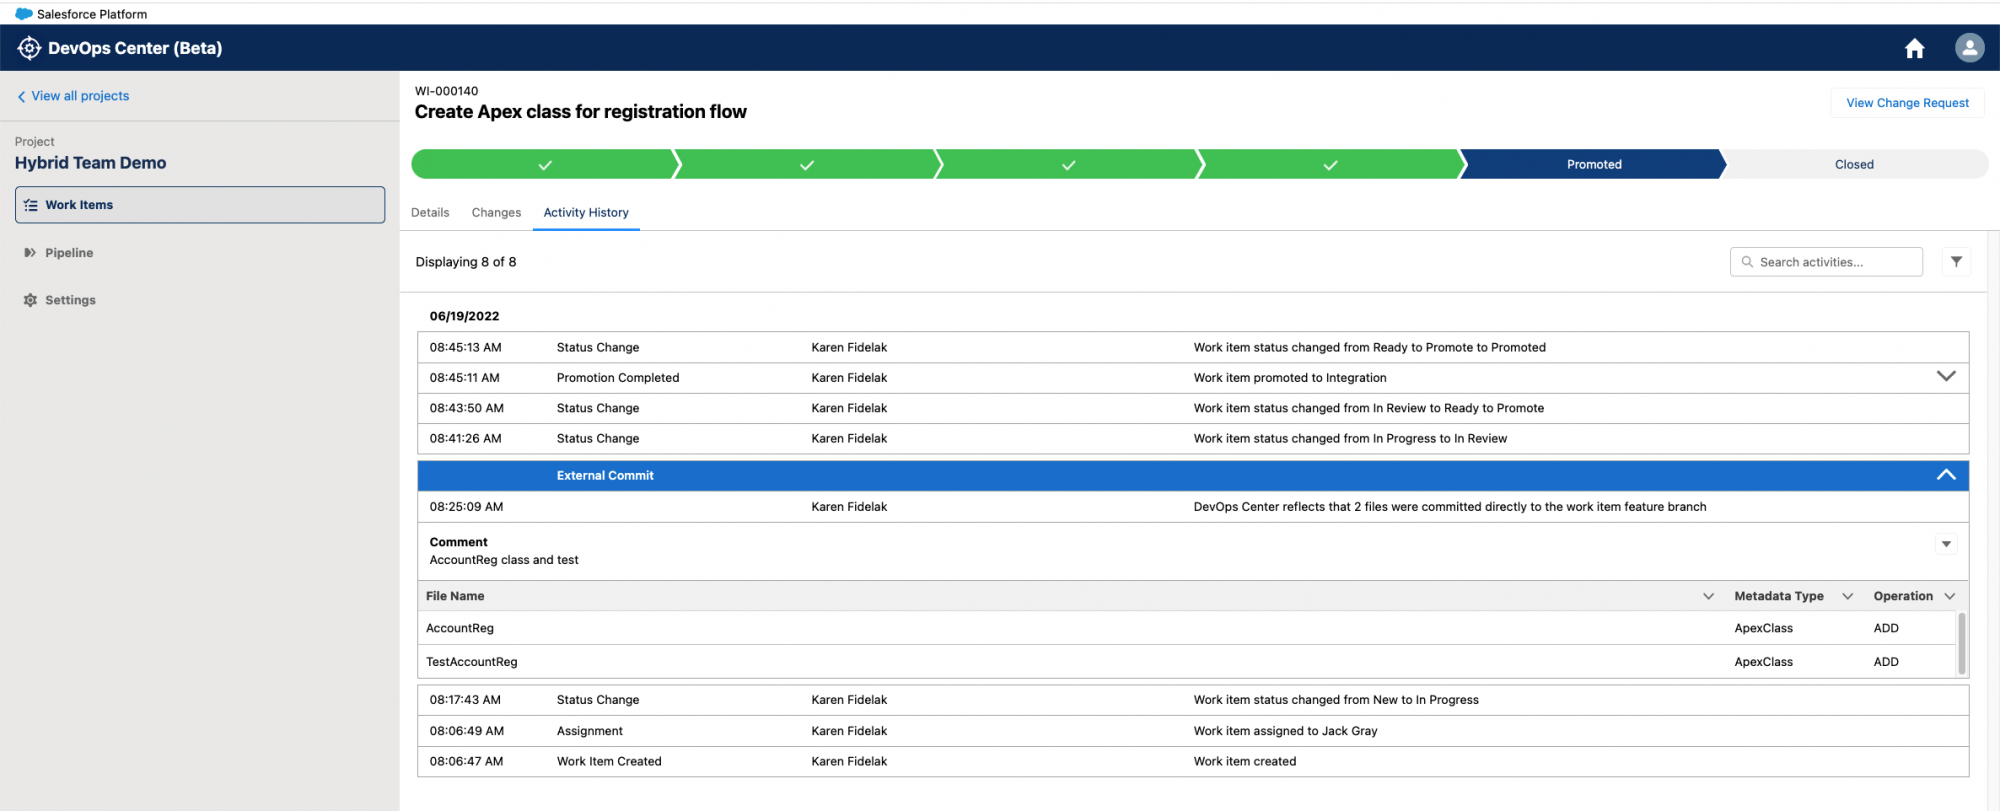The height and width of the screenshot is (811, 2000).
Task: Click 'Displaying 8 of 8' count text
Action: 466,262
